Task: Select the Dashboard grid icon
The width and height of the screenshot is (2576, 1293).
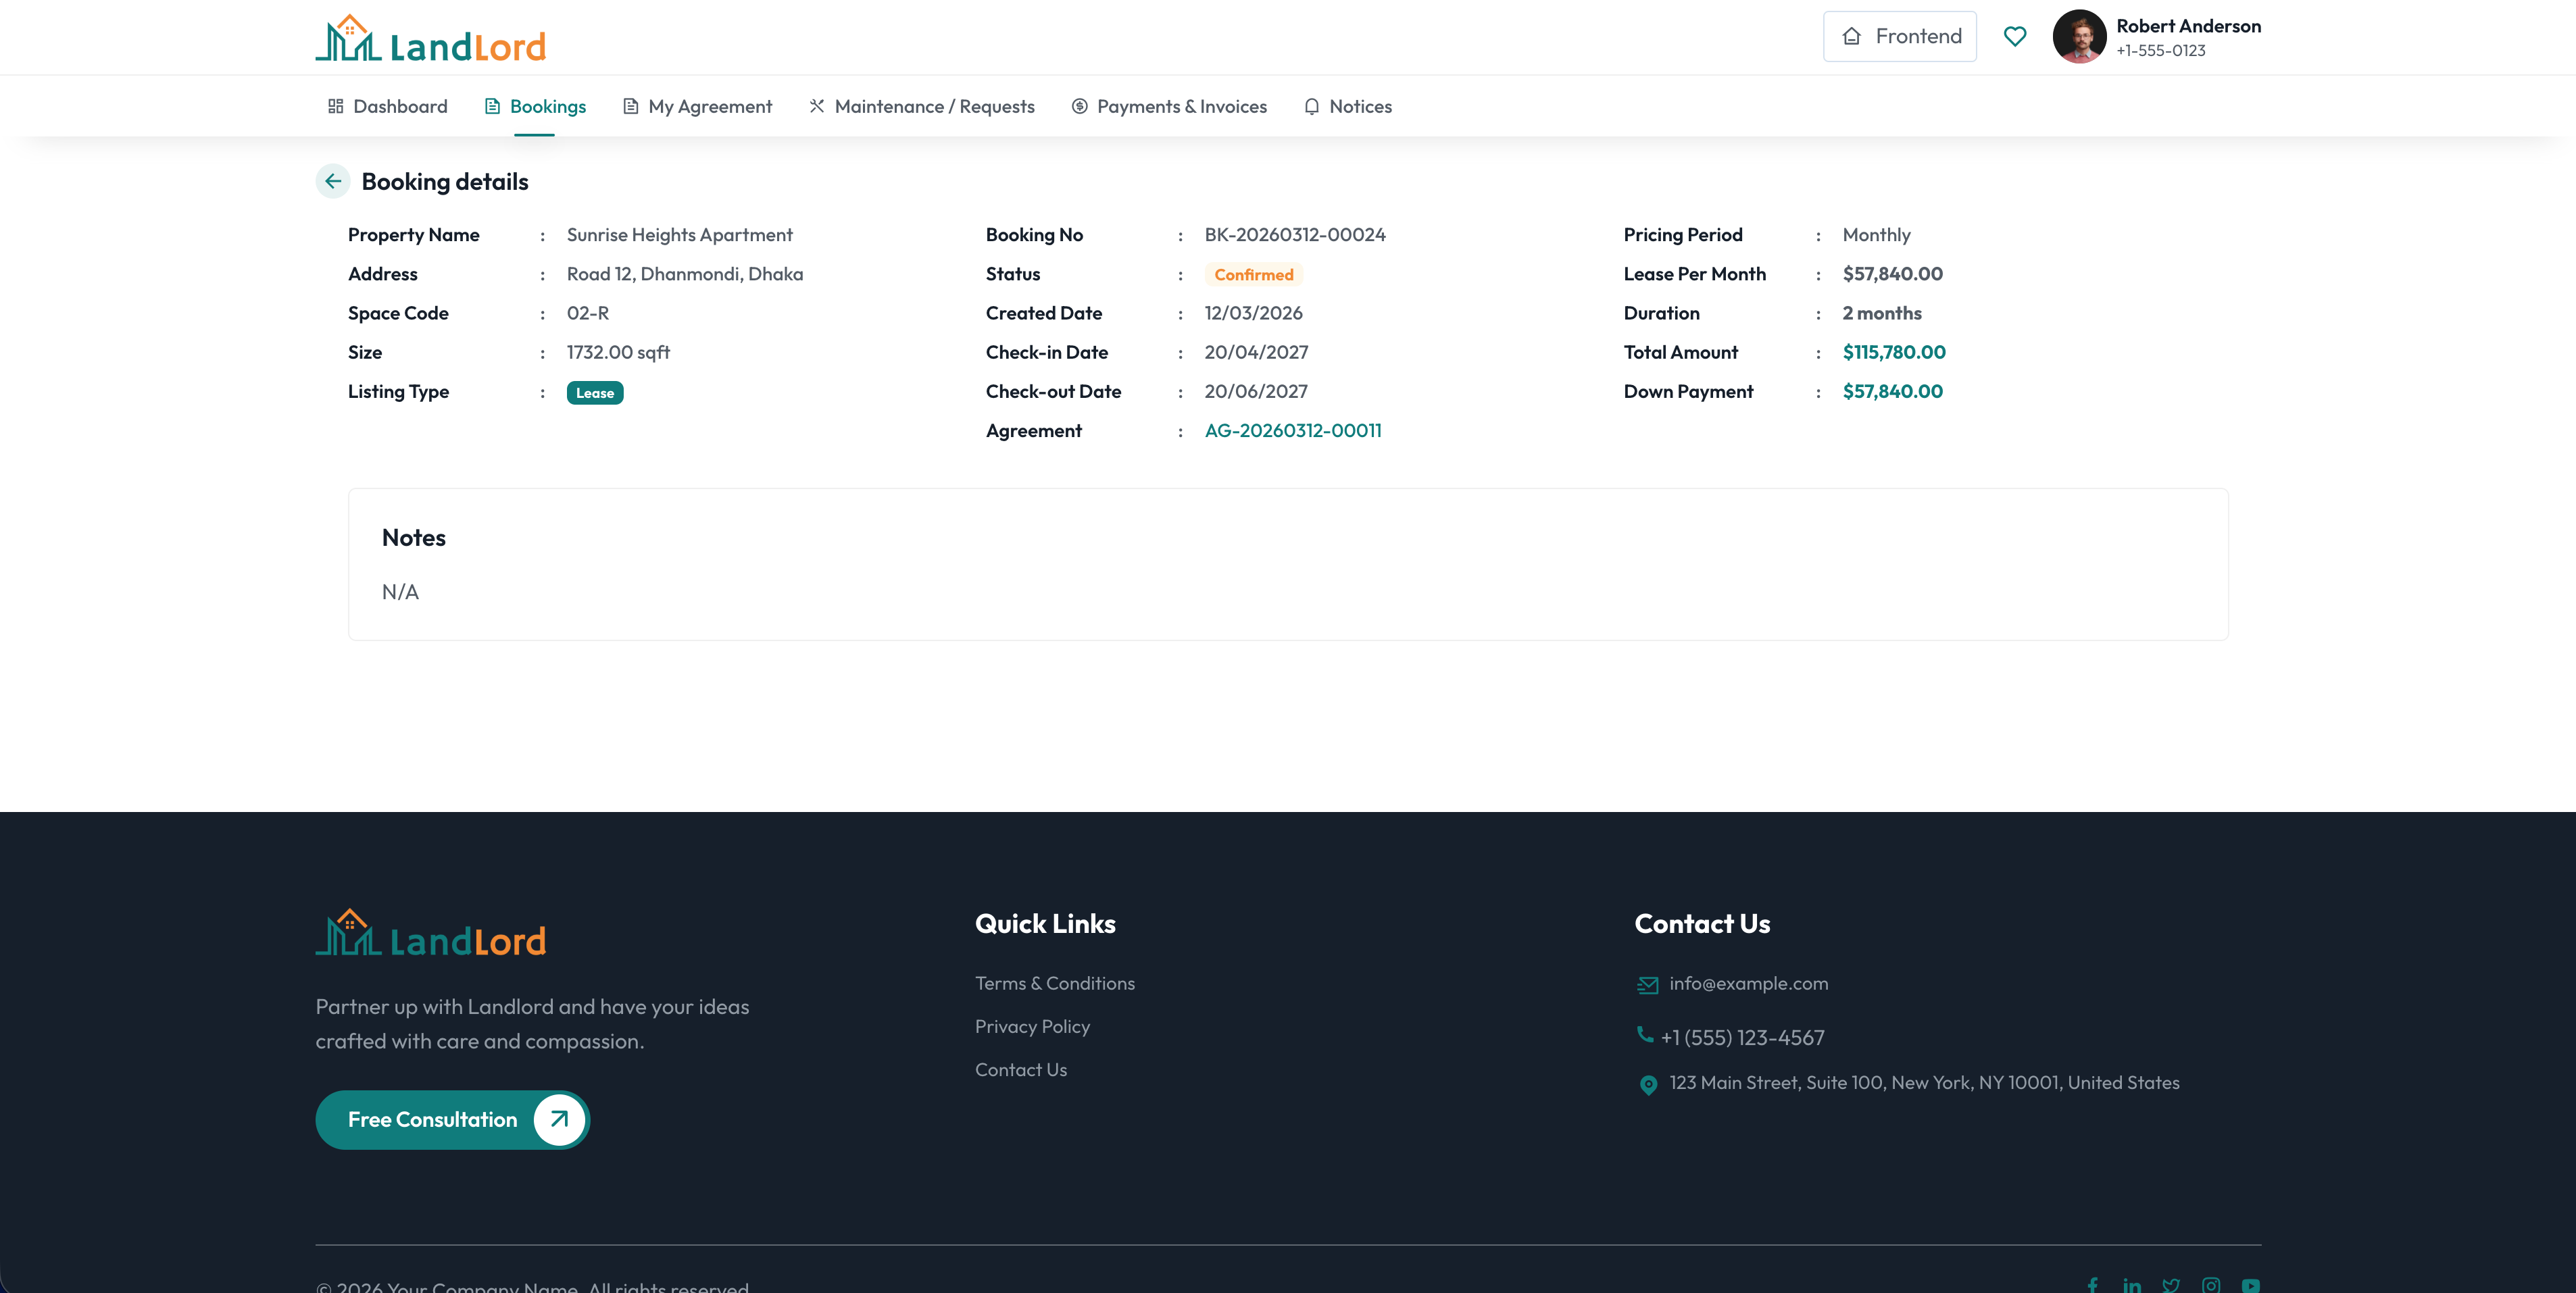Action: (336, 106)
